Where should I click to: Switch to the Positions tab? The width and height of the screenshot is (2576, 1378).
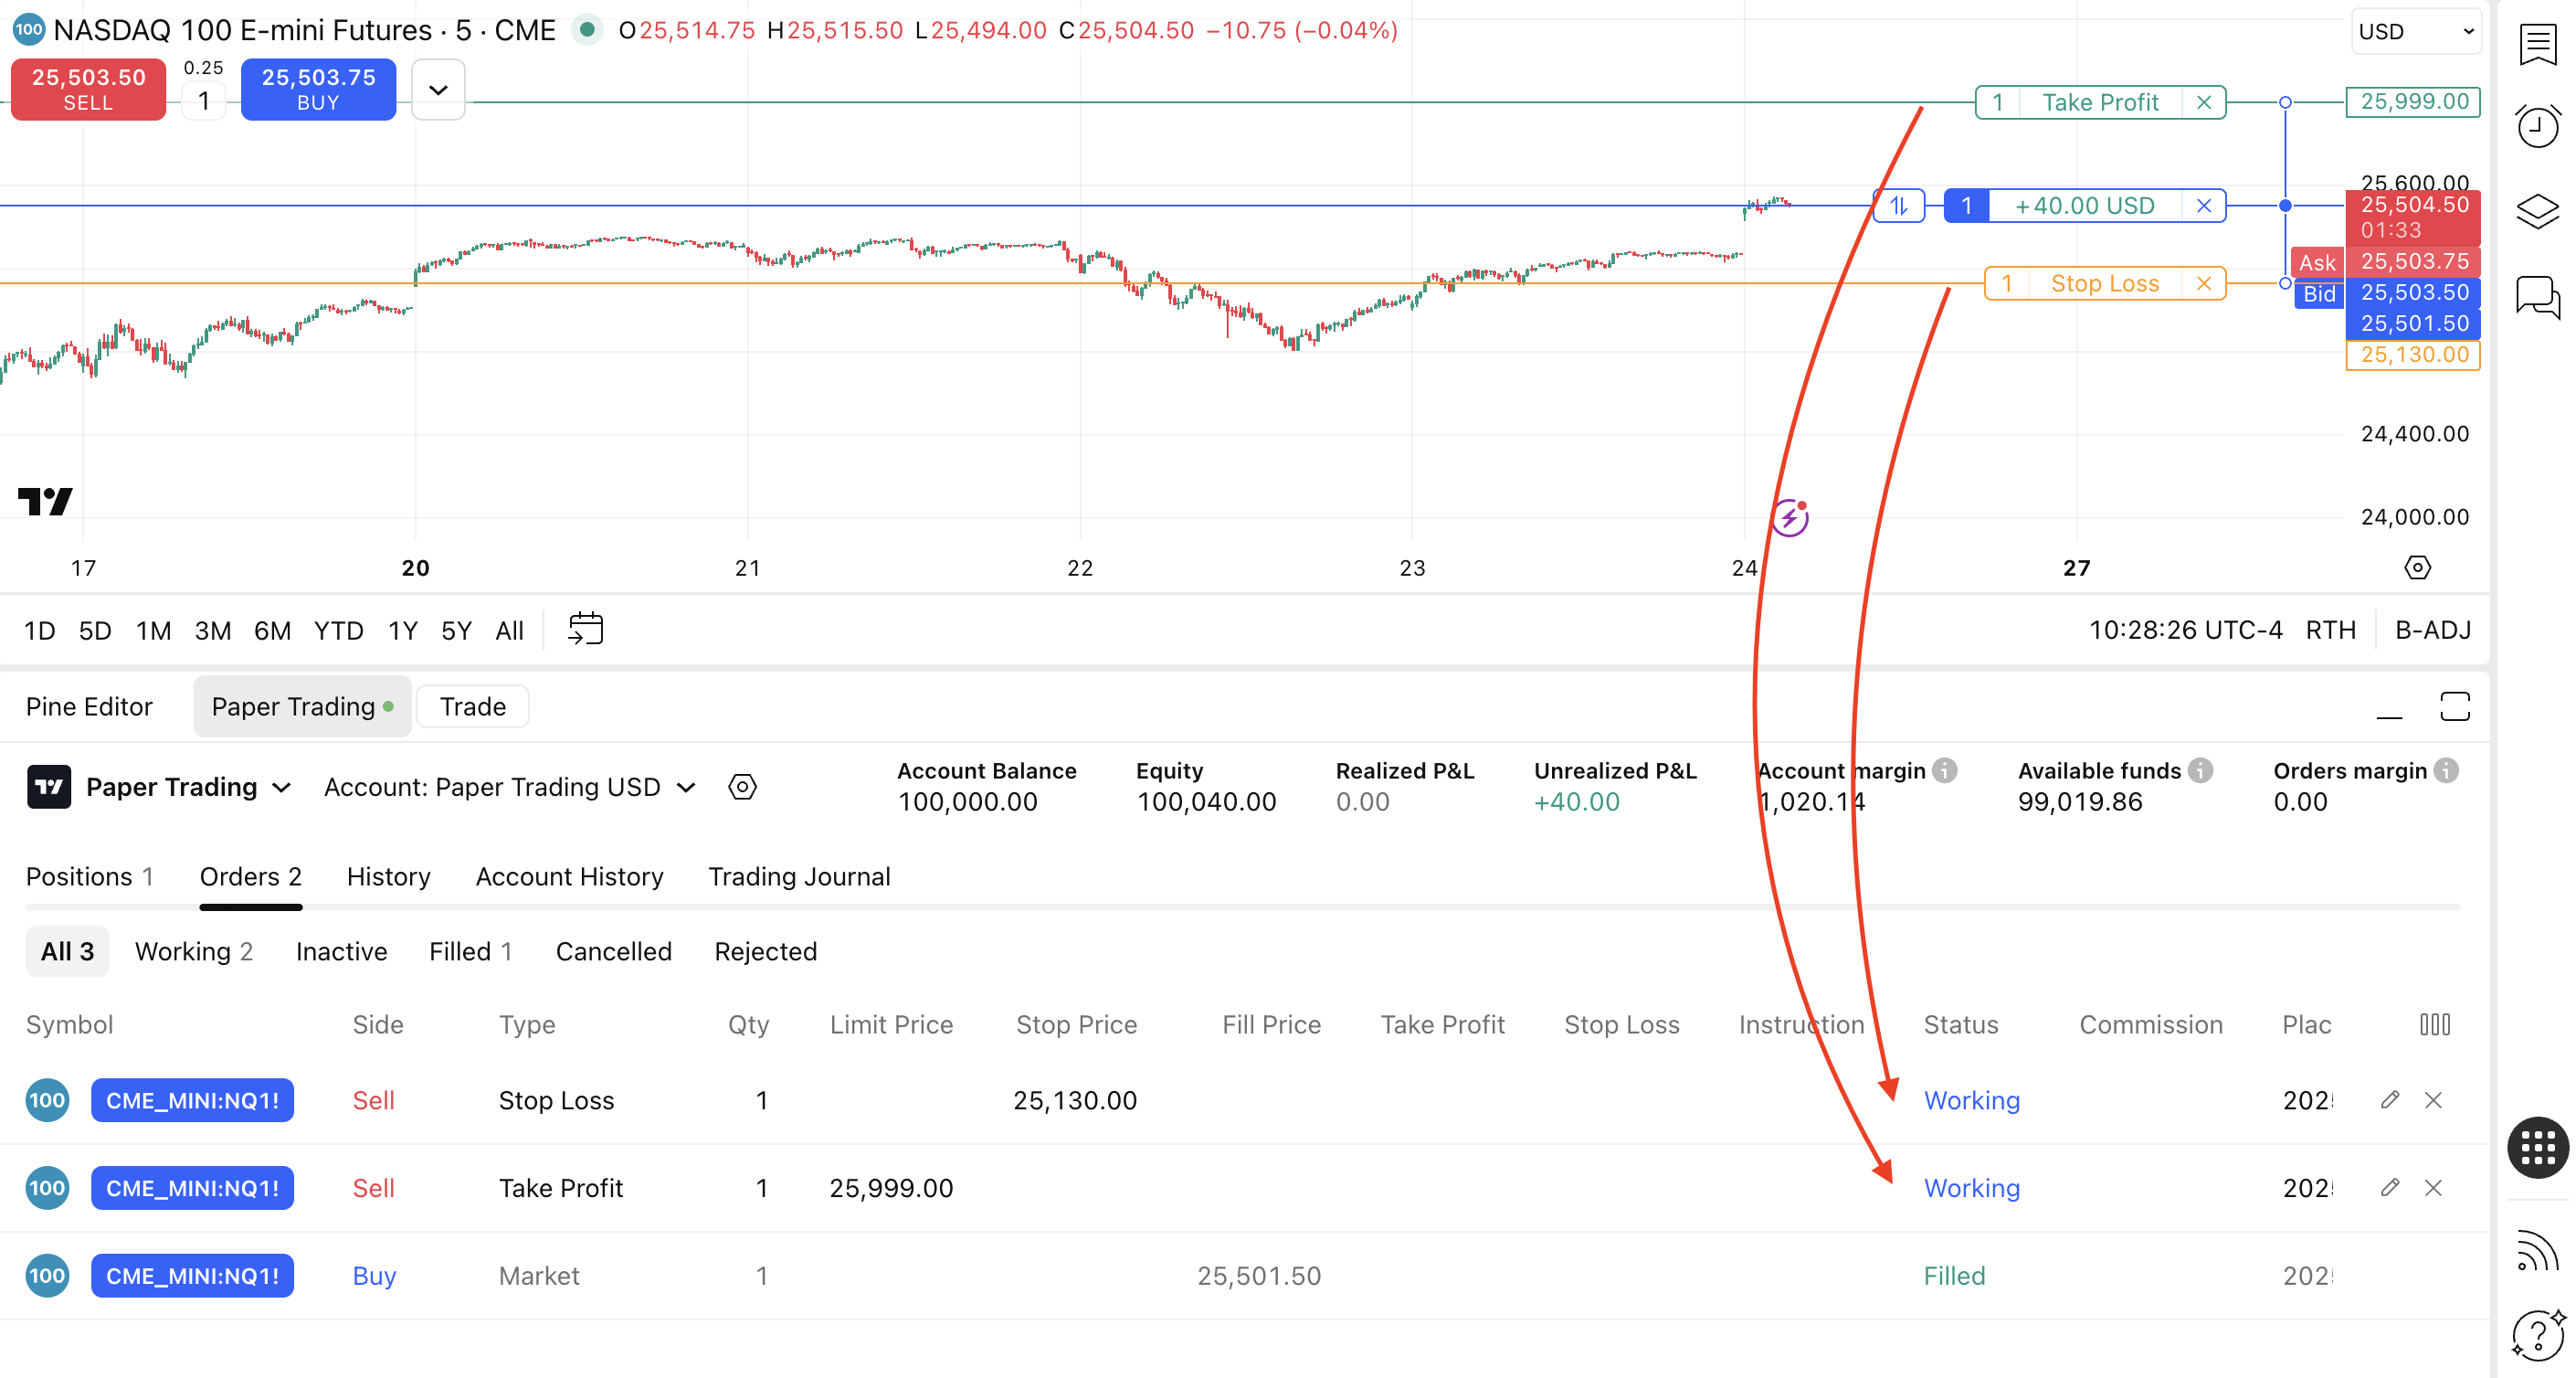(89, 876)
